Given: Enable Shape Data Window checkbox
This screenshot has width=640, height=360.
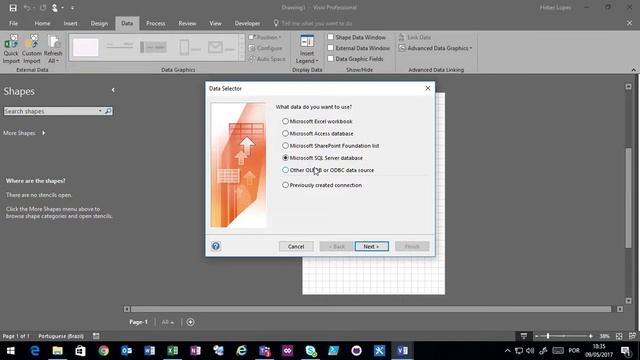Looking at the screenshot, I should tap(331, 37).
